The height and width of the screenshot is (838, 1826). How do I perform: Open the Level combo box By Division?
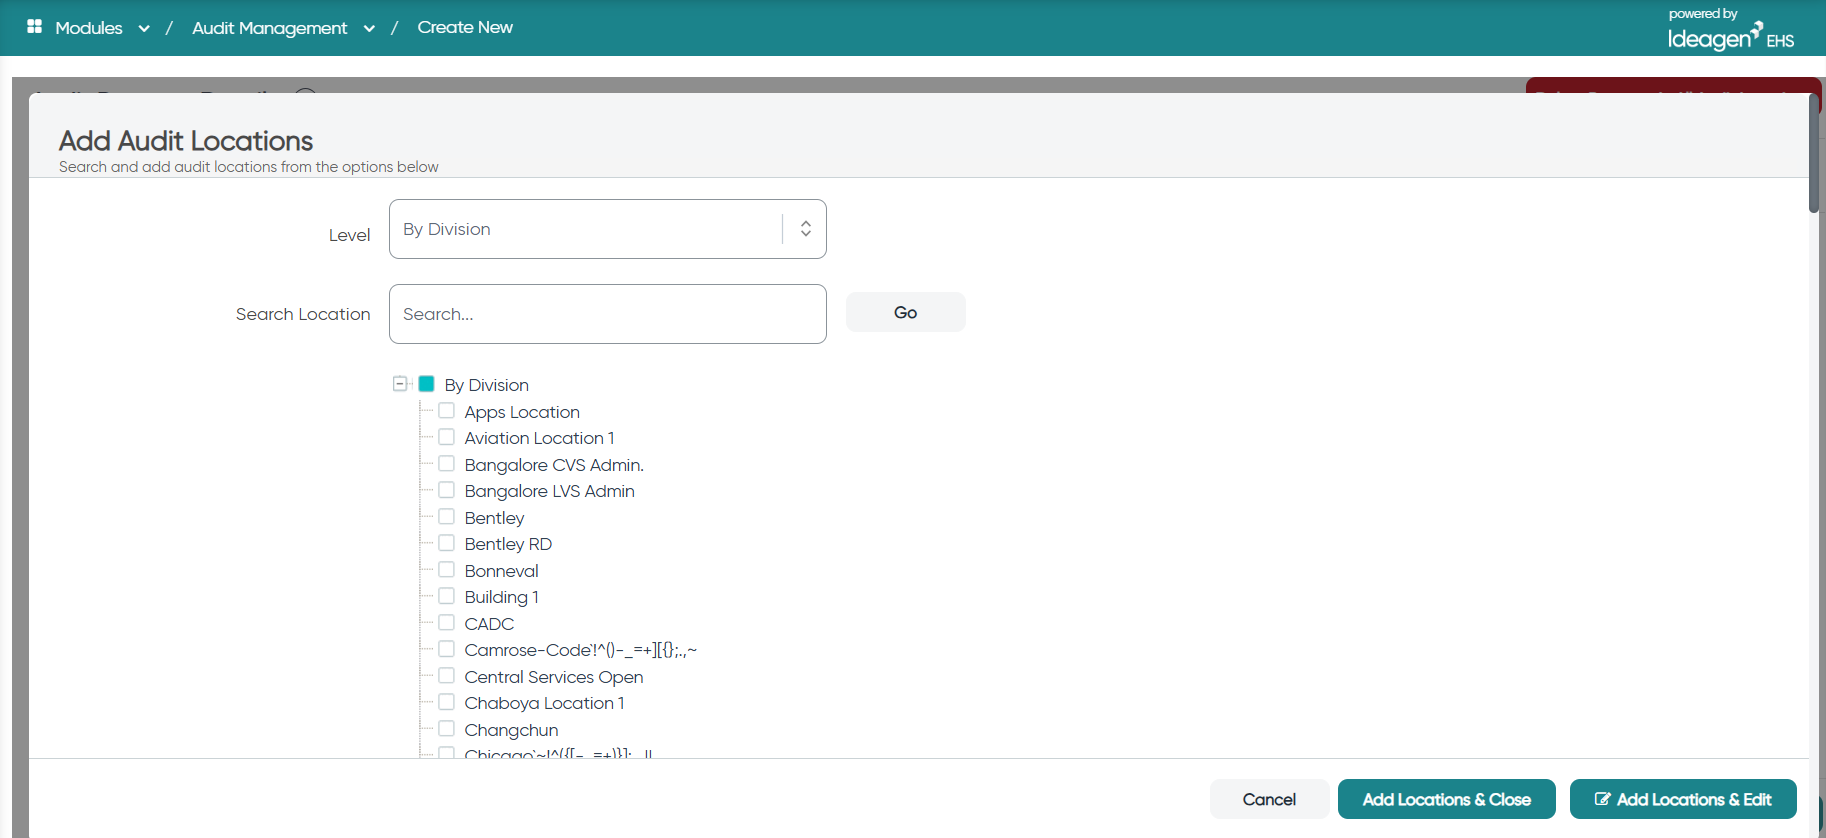(608, 229)
